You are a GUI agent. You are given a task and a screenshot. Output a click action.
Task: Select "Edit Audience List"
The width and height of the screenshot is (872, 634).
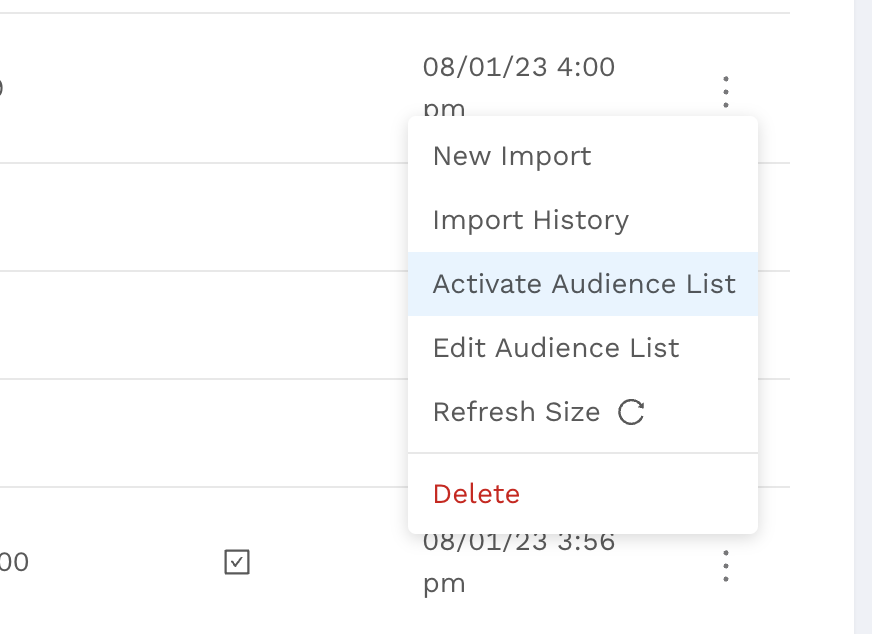click(x=555, y=348)
